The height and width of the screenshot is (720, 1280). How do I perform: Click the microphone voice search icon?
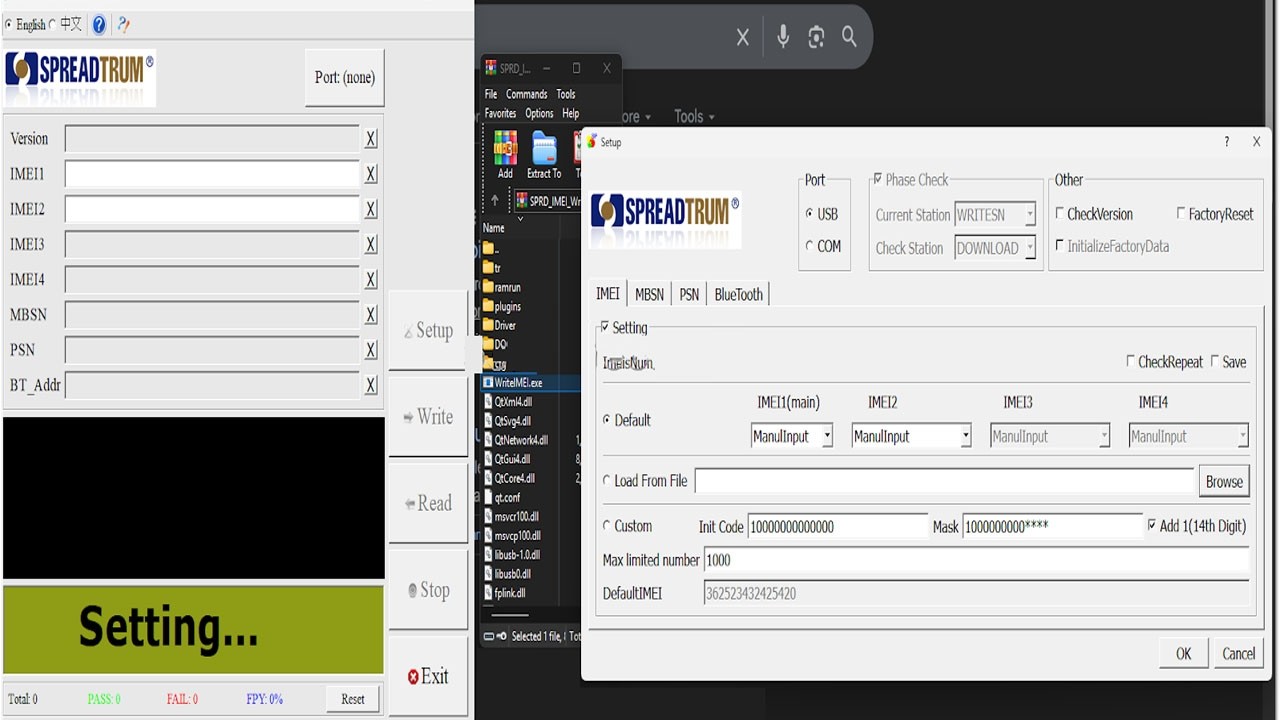pos(783,37)
